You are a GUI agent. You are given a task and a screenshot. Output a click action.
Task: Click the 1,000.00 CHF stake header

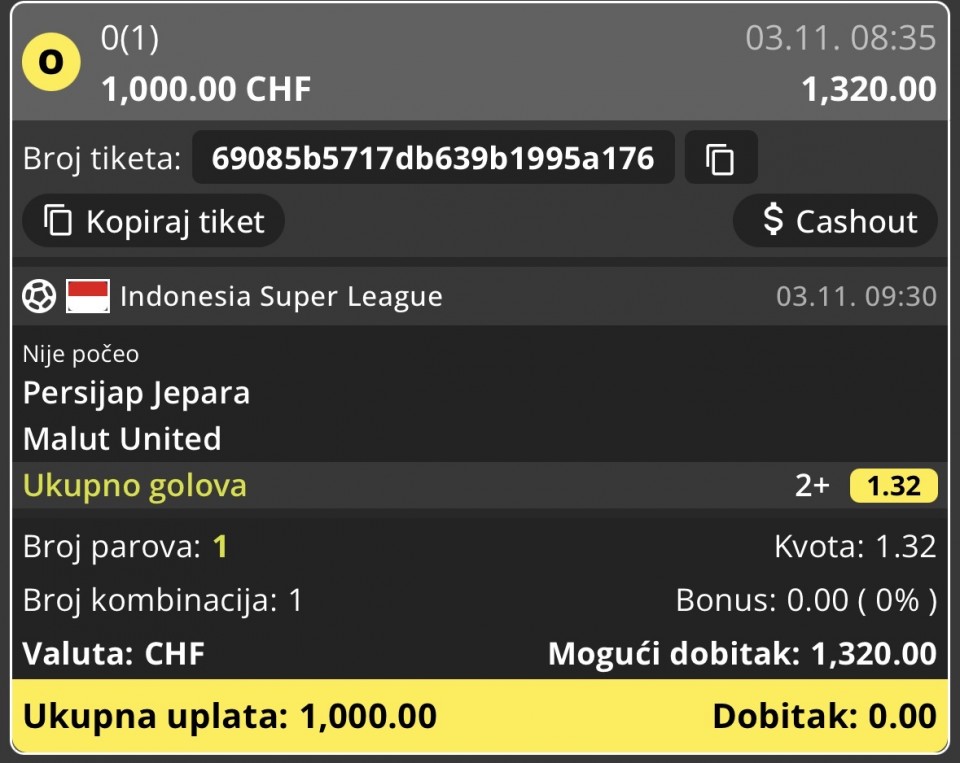click(206, 89)
